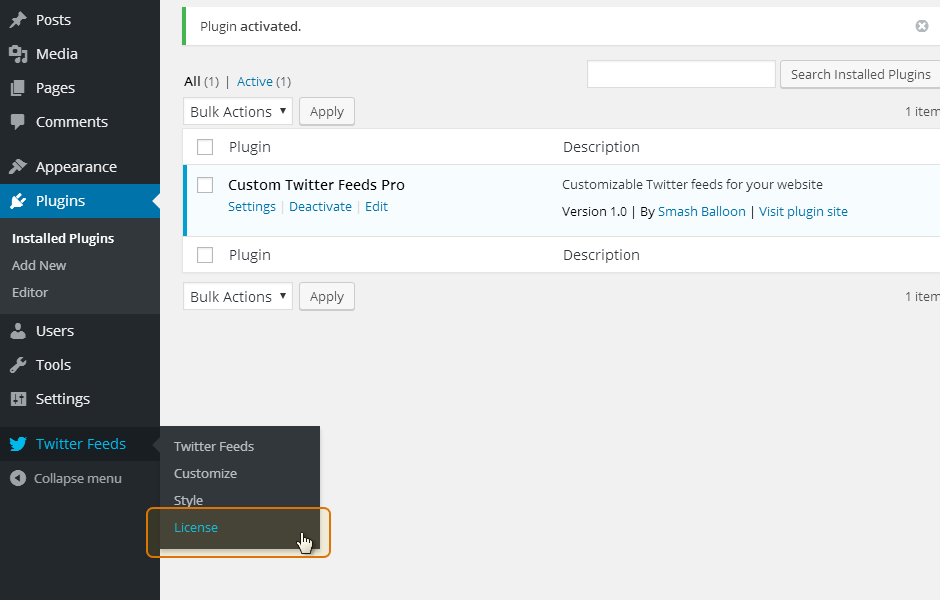Screen dimensions: 940x600
Task: Open Customize in Twitter Feeds submenu
Action: [x=206, y=474]
